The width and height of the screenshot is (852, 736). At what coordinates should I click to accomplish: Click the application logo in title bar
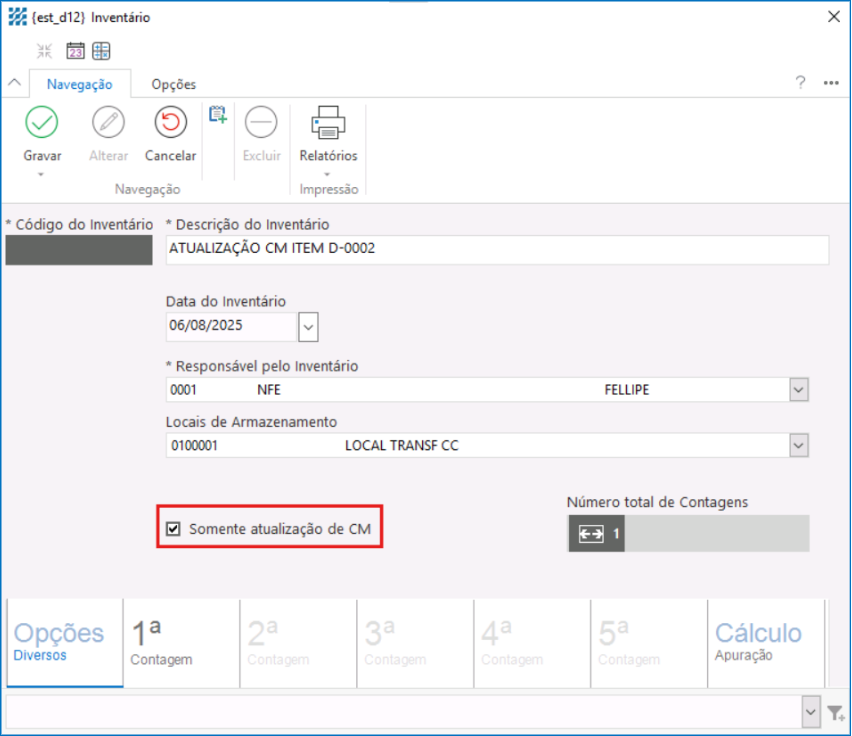[x=17, y=17]
